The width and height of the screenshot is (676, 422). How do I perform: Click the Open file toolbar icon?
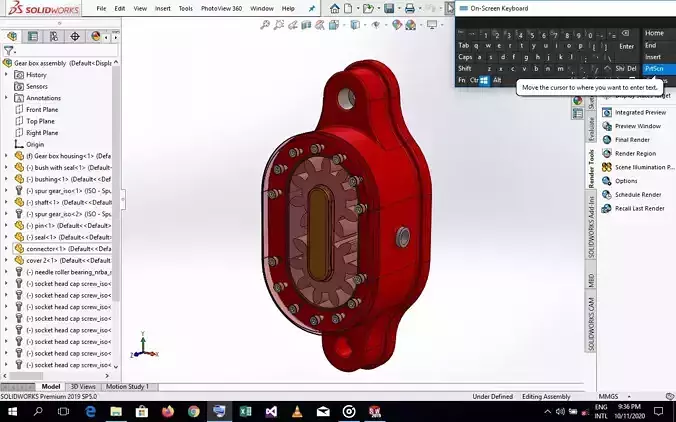[x=368, y=8]
